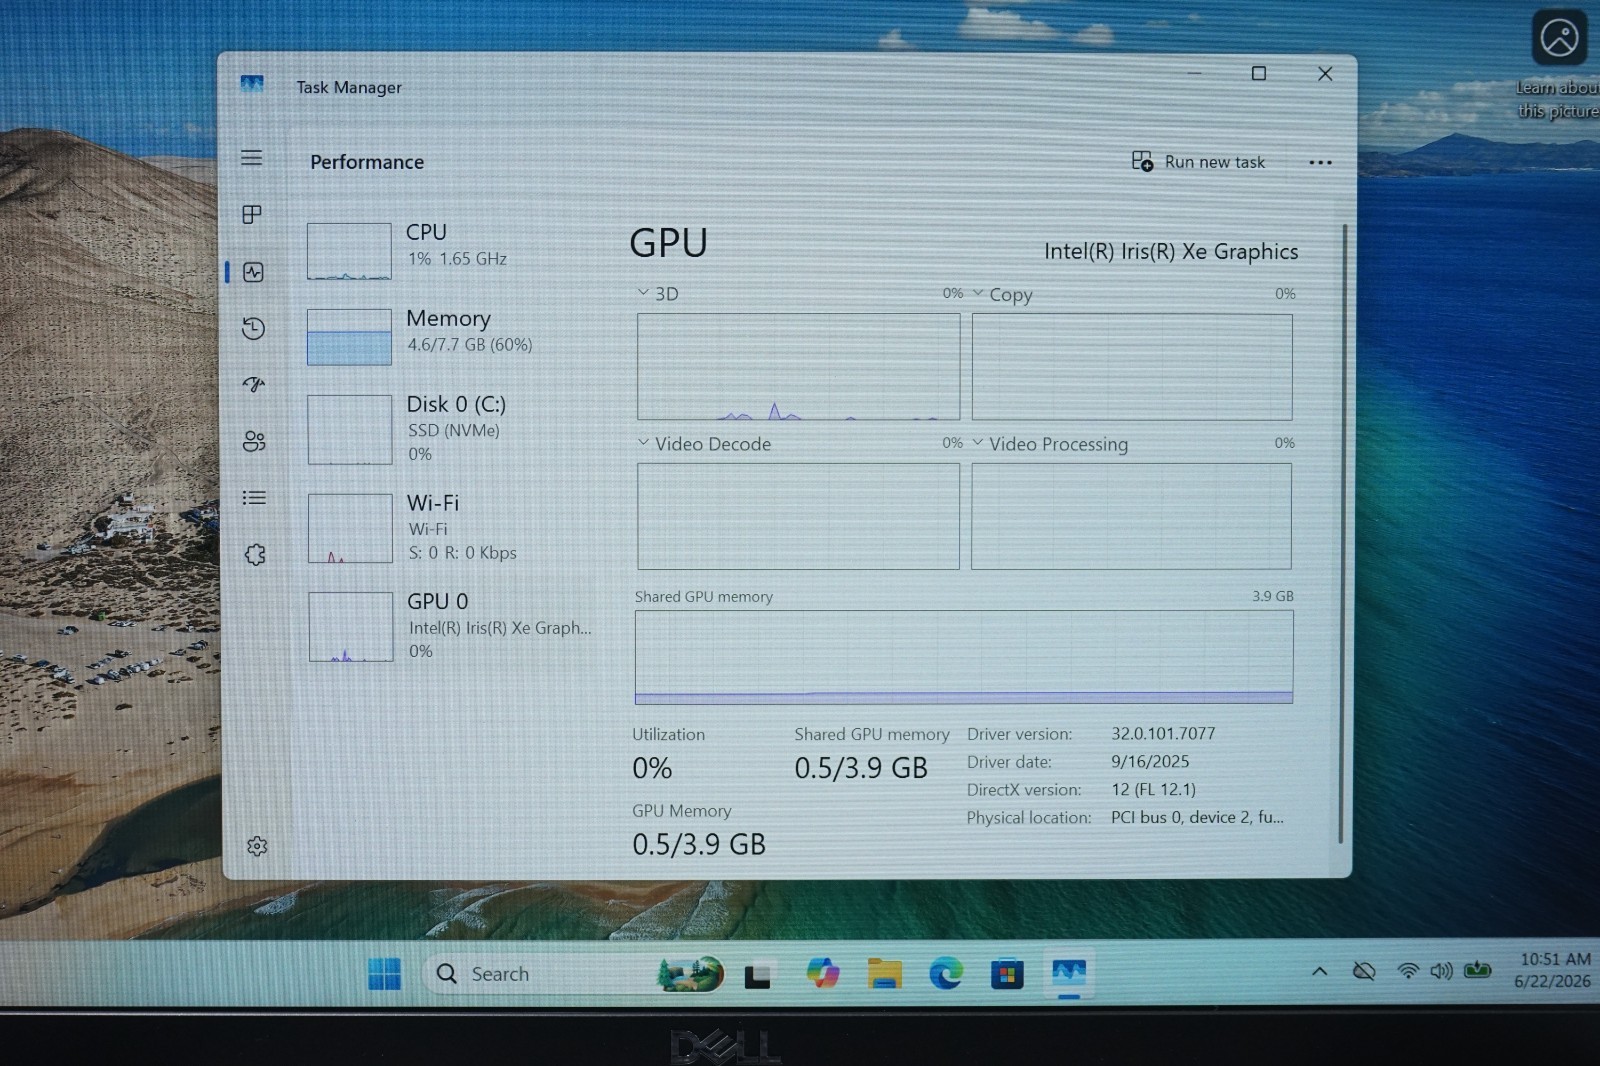1600x1066 pixels.
Task: Open the Details list sidebar icon
Action: [254, 497]
